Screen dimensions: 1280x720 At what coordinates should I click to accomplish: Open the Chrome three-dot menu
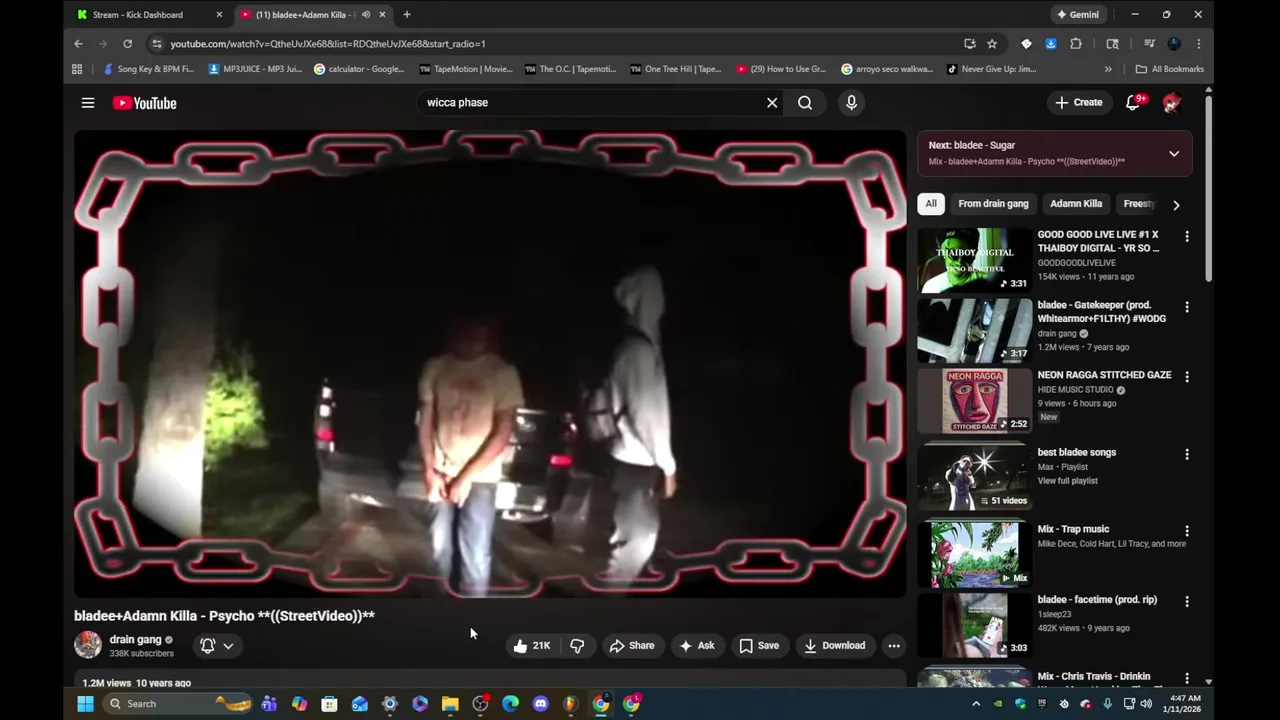click(x=1198, y=44)
